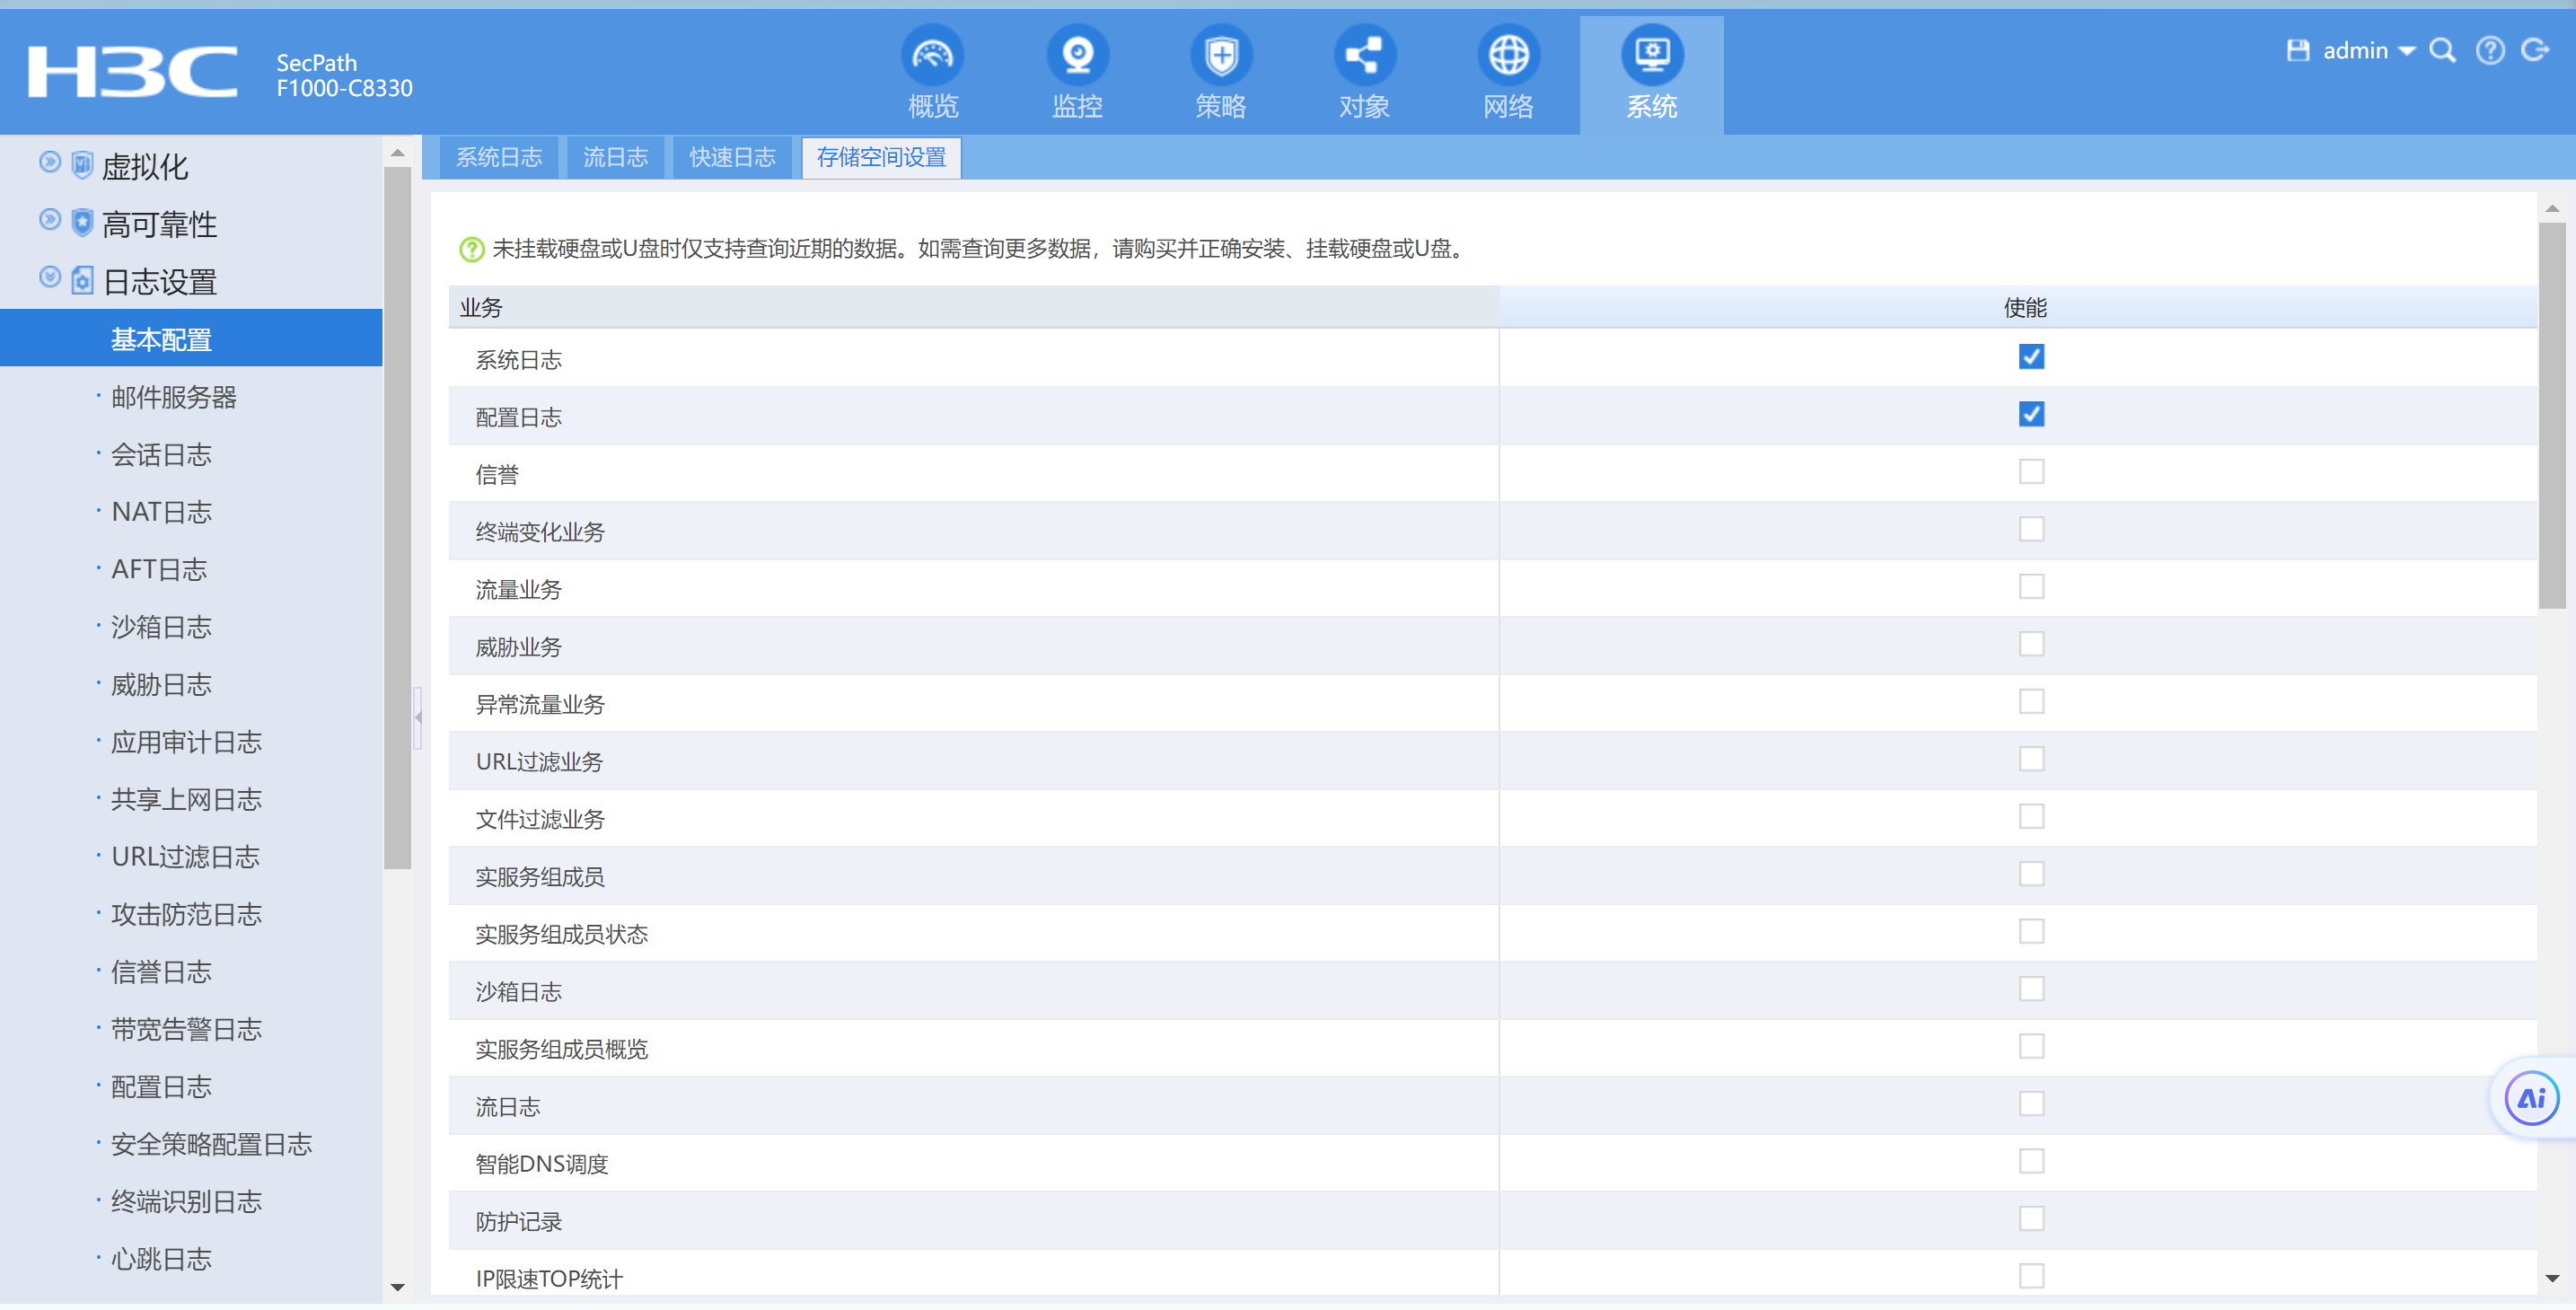Open the help question mark icon

[x=2489, y=50]
